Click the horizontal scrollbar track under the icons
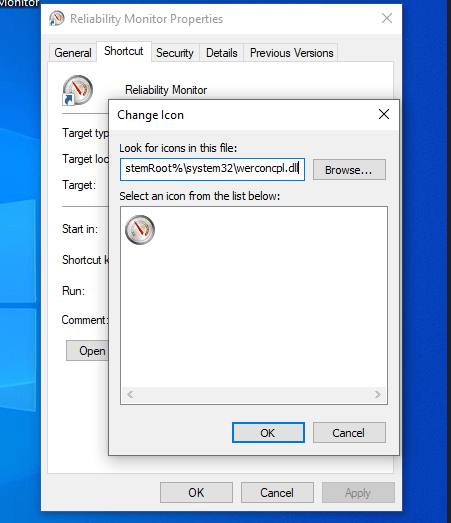 [254, 395]
